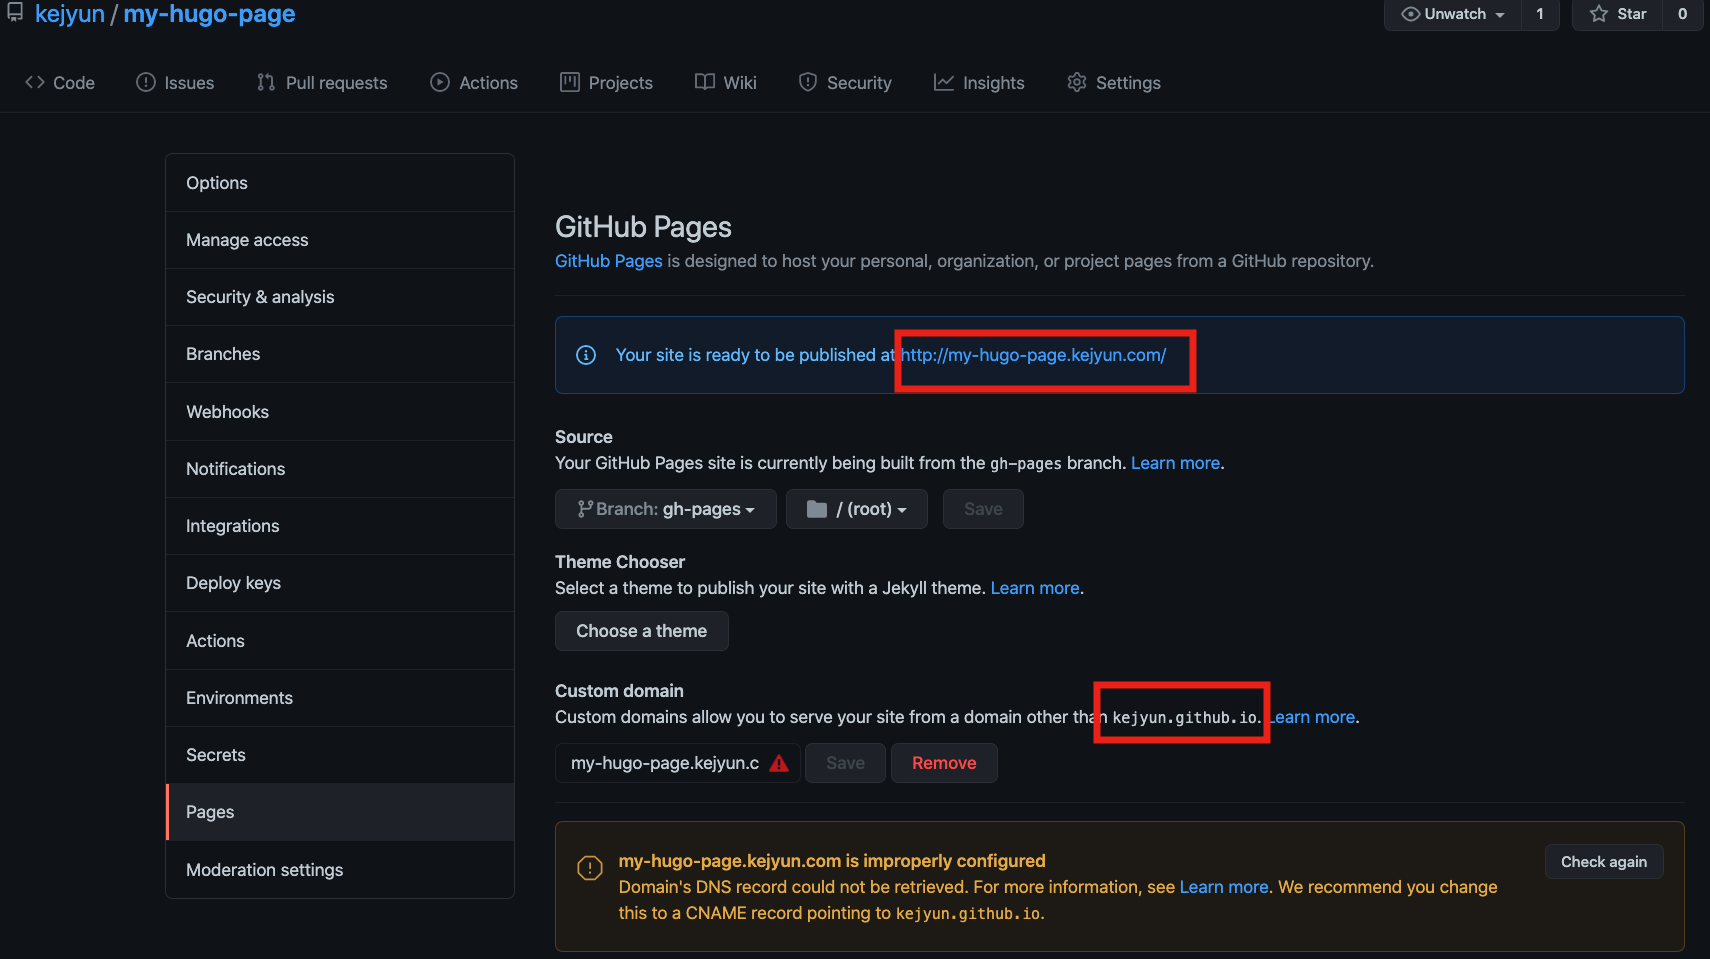This screenshot has width=1710, height=959.
Task: Click the Code tab angle-brackets icon
Action: click(x=35, y=82)
